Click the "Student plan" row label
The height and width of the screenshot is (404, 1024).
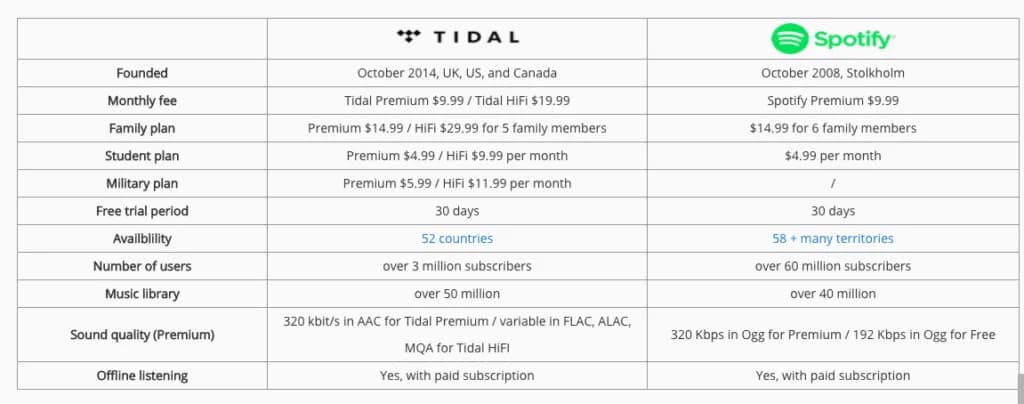coord(142,156)
